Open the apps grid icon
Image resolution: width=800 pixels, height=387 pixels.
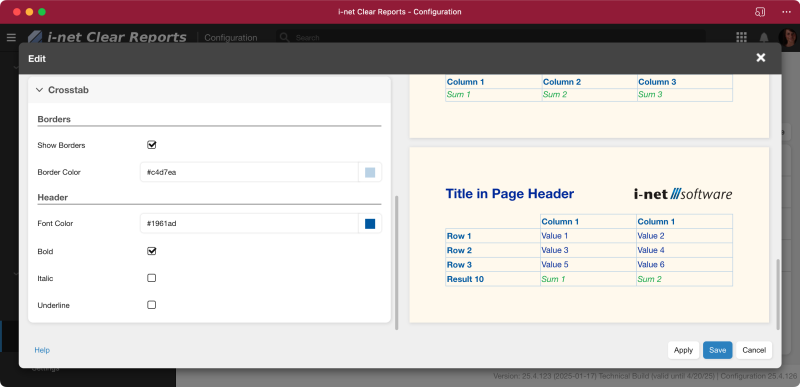tap(741, 37)
